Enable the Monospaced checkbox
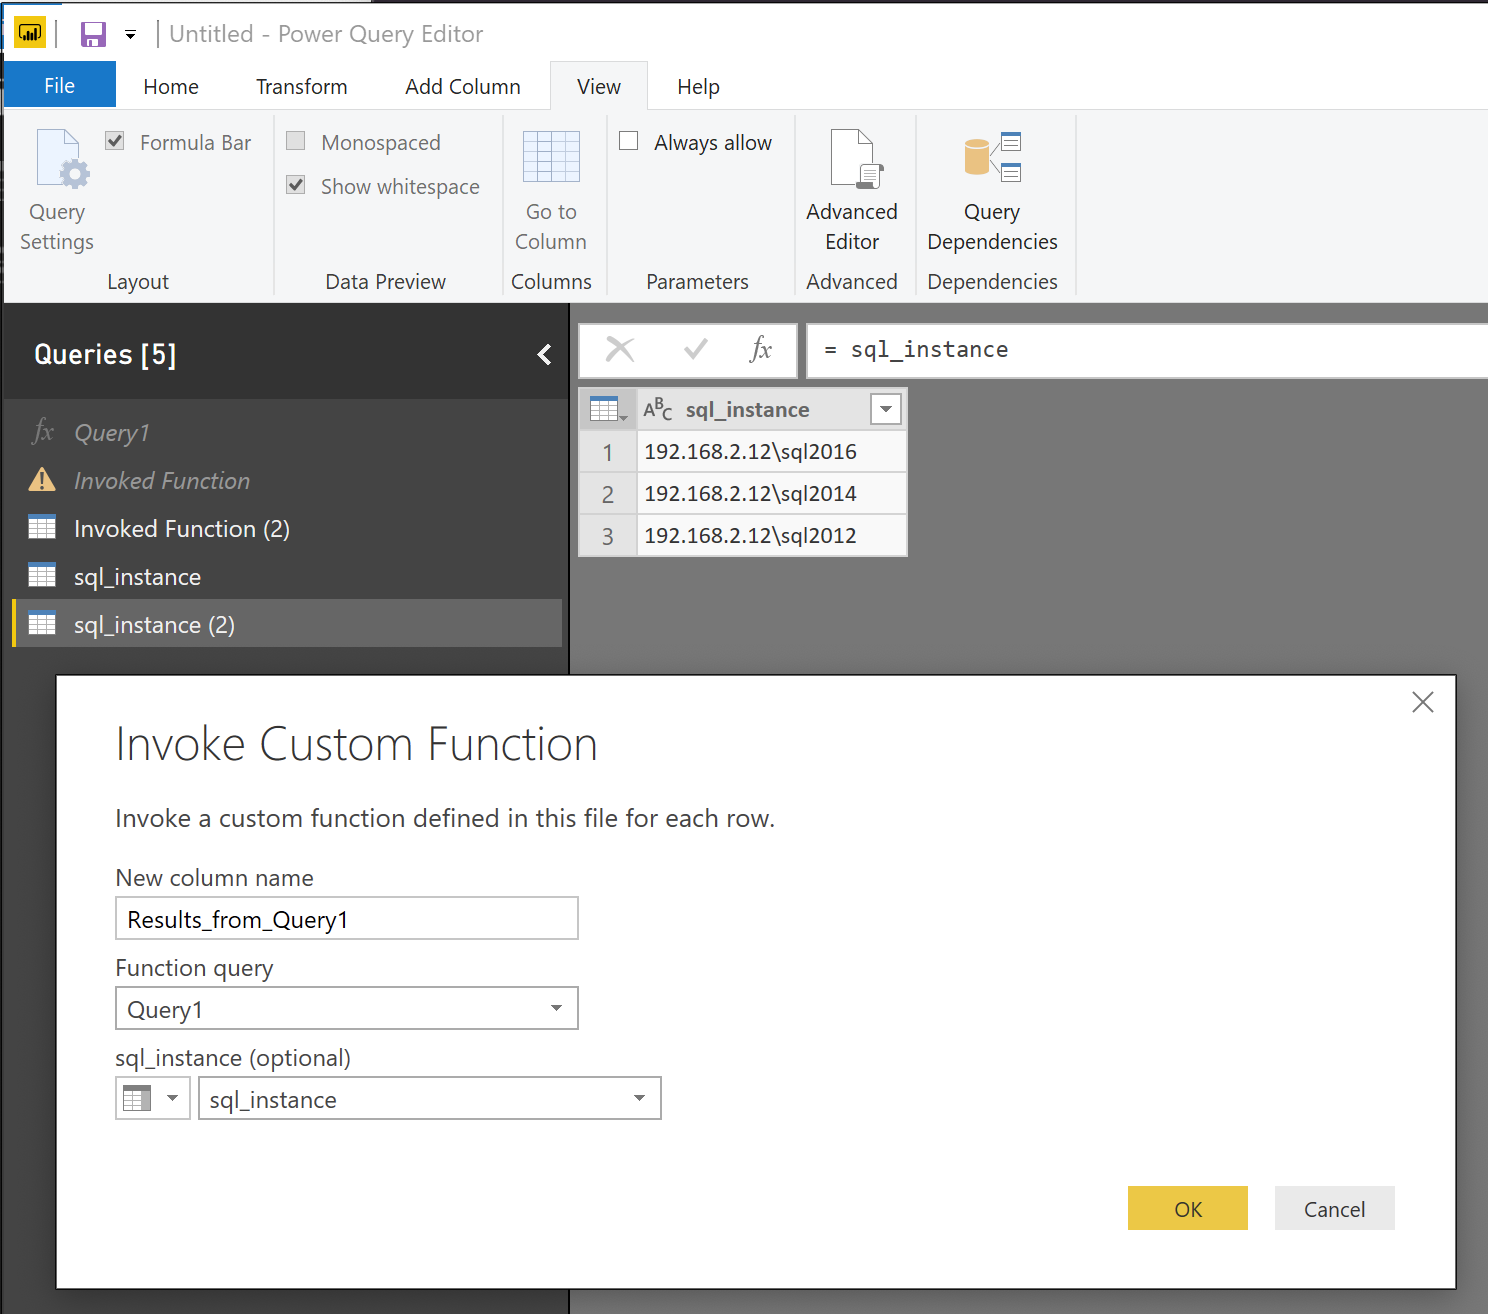1488x1314 pixels. point(296,141)
